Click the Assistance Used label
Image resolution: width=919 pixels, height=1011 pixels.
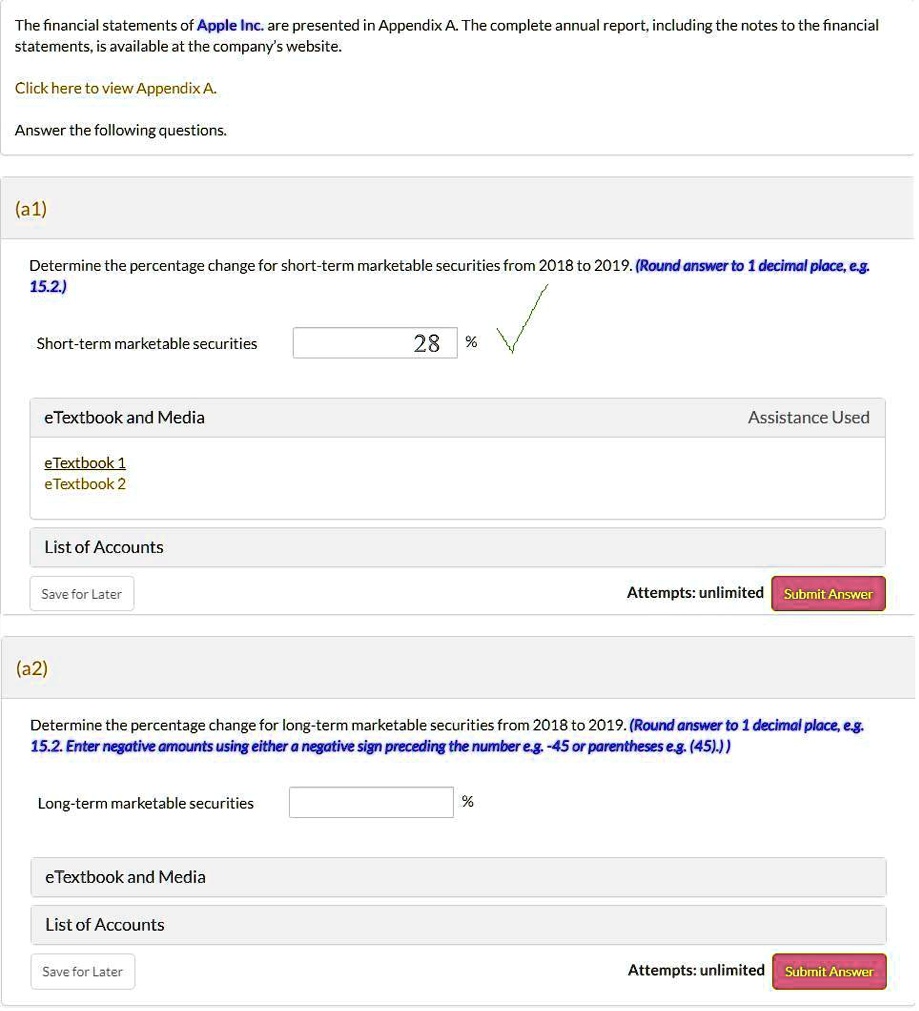tap(808, 417)
